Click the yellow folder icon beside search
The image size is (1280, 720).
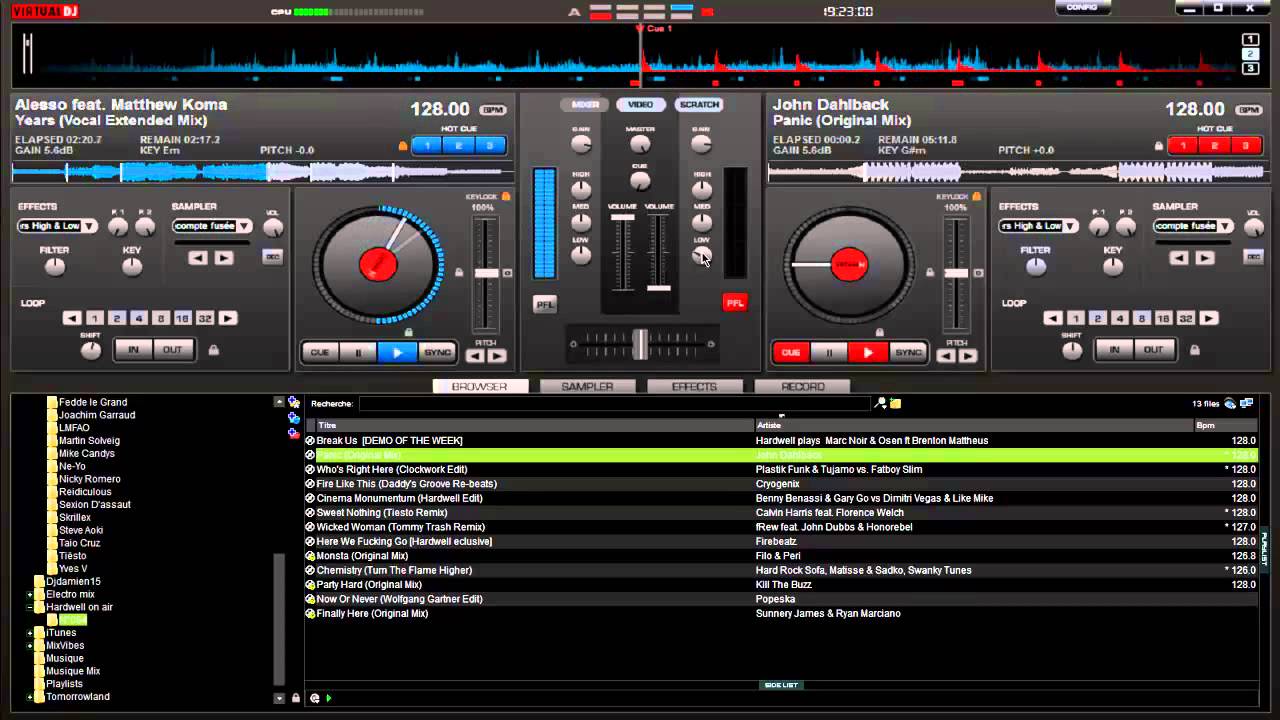pyautogui.click(x=896, y=403)
